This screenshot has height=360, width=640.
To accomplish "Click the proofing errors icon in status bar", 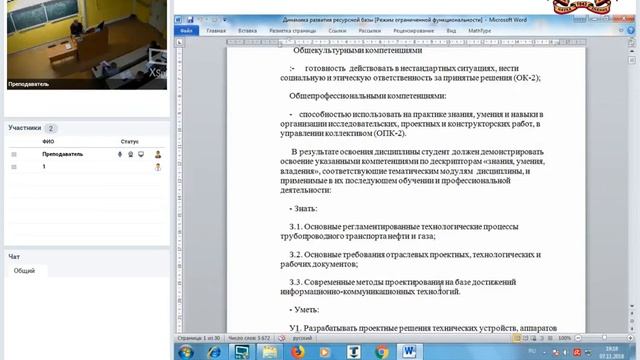I will (x=282, y=338).
